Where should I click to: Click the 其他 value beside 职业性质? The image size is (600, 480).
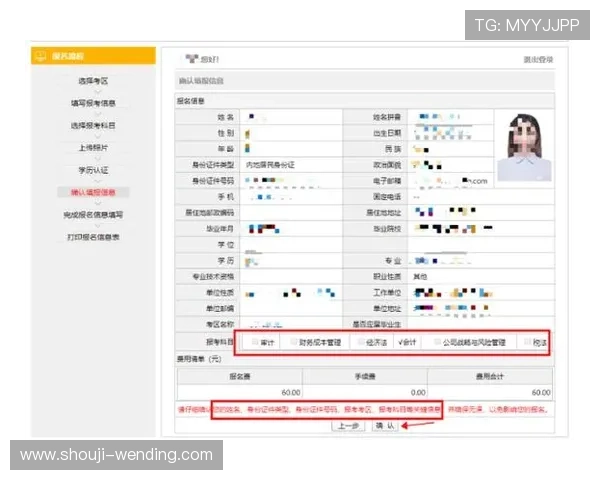click(420, 276)
